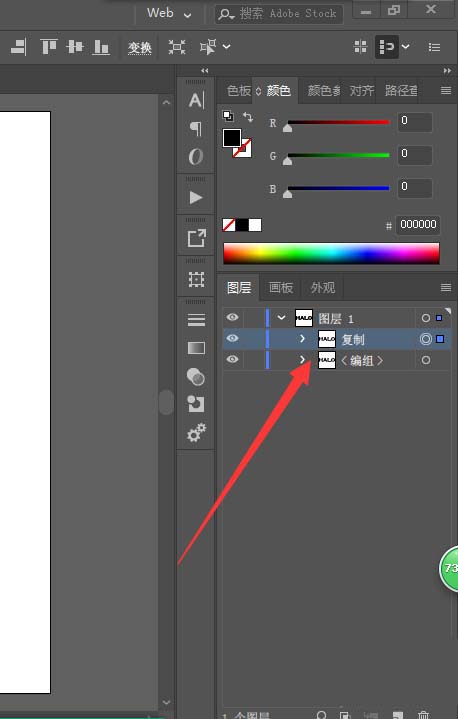Click the 搜索 Adobe Stock search field
Image resolution: width=458 pixels, height=719 pixels.
(x=279, y=14)
